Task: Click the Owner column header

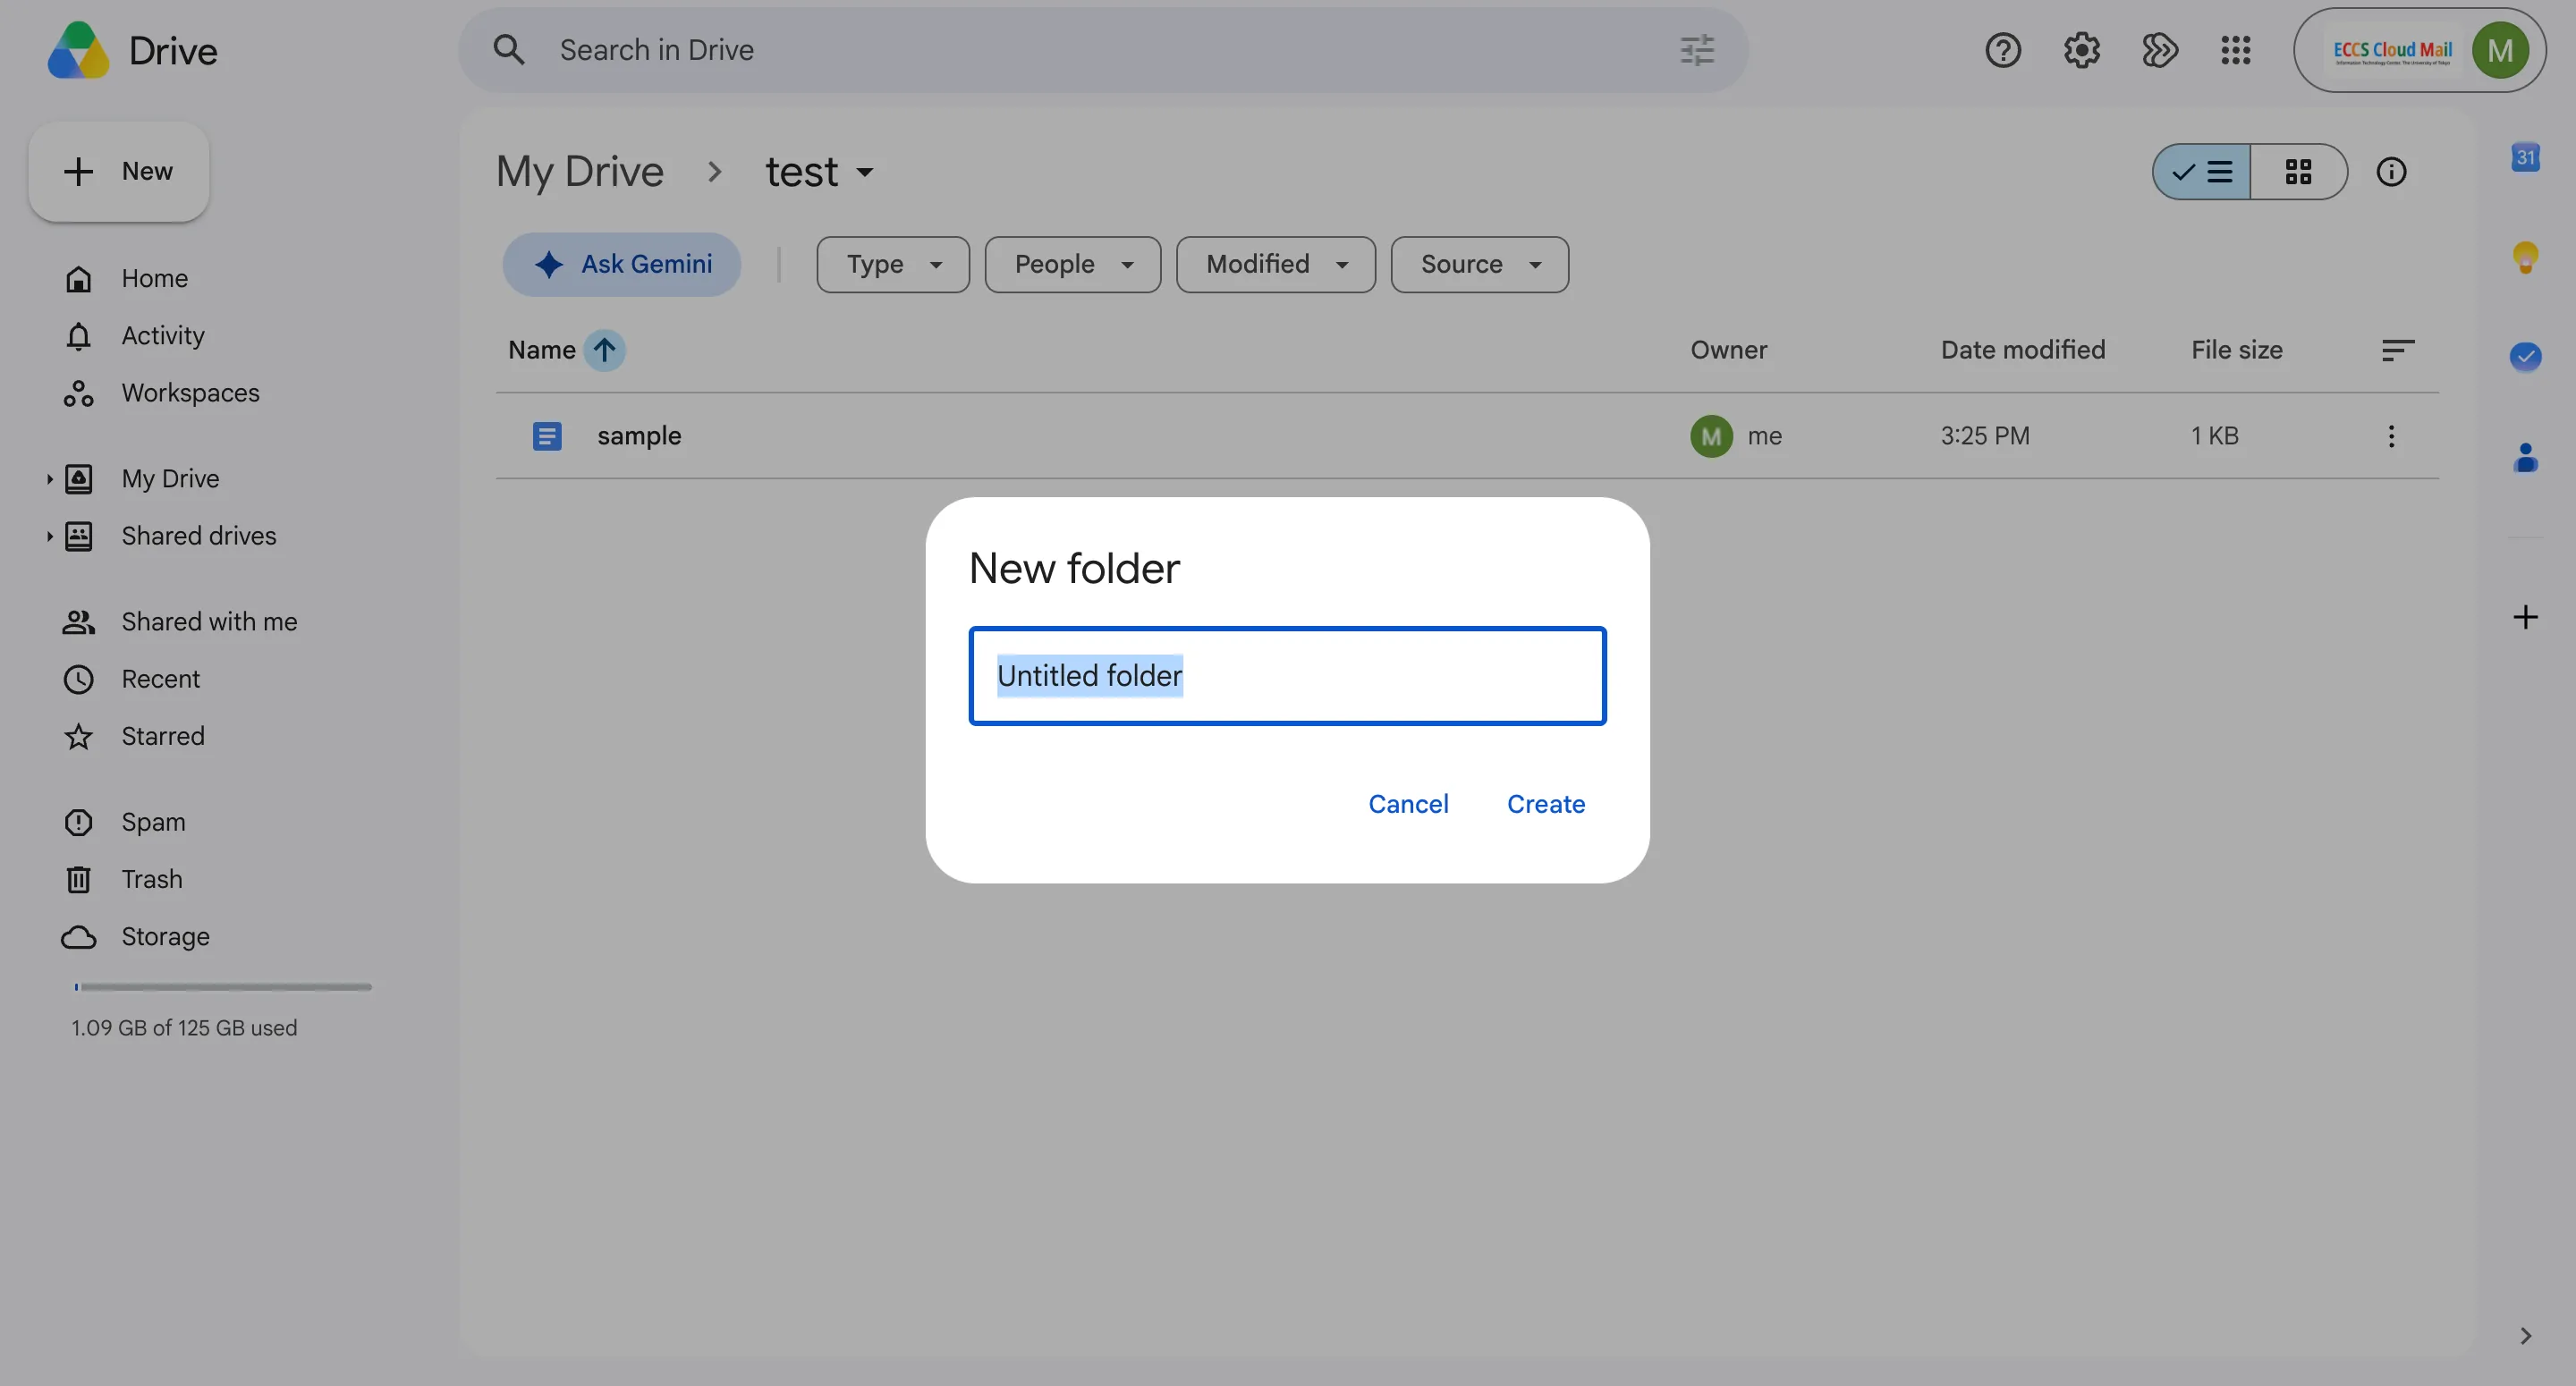Action: click(1728, 350)
